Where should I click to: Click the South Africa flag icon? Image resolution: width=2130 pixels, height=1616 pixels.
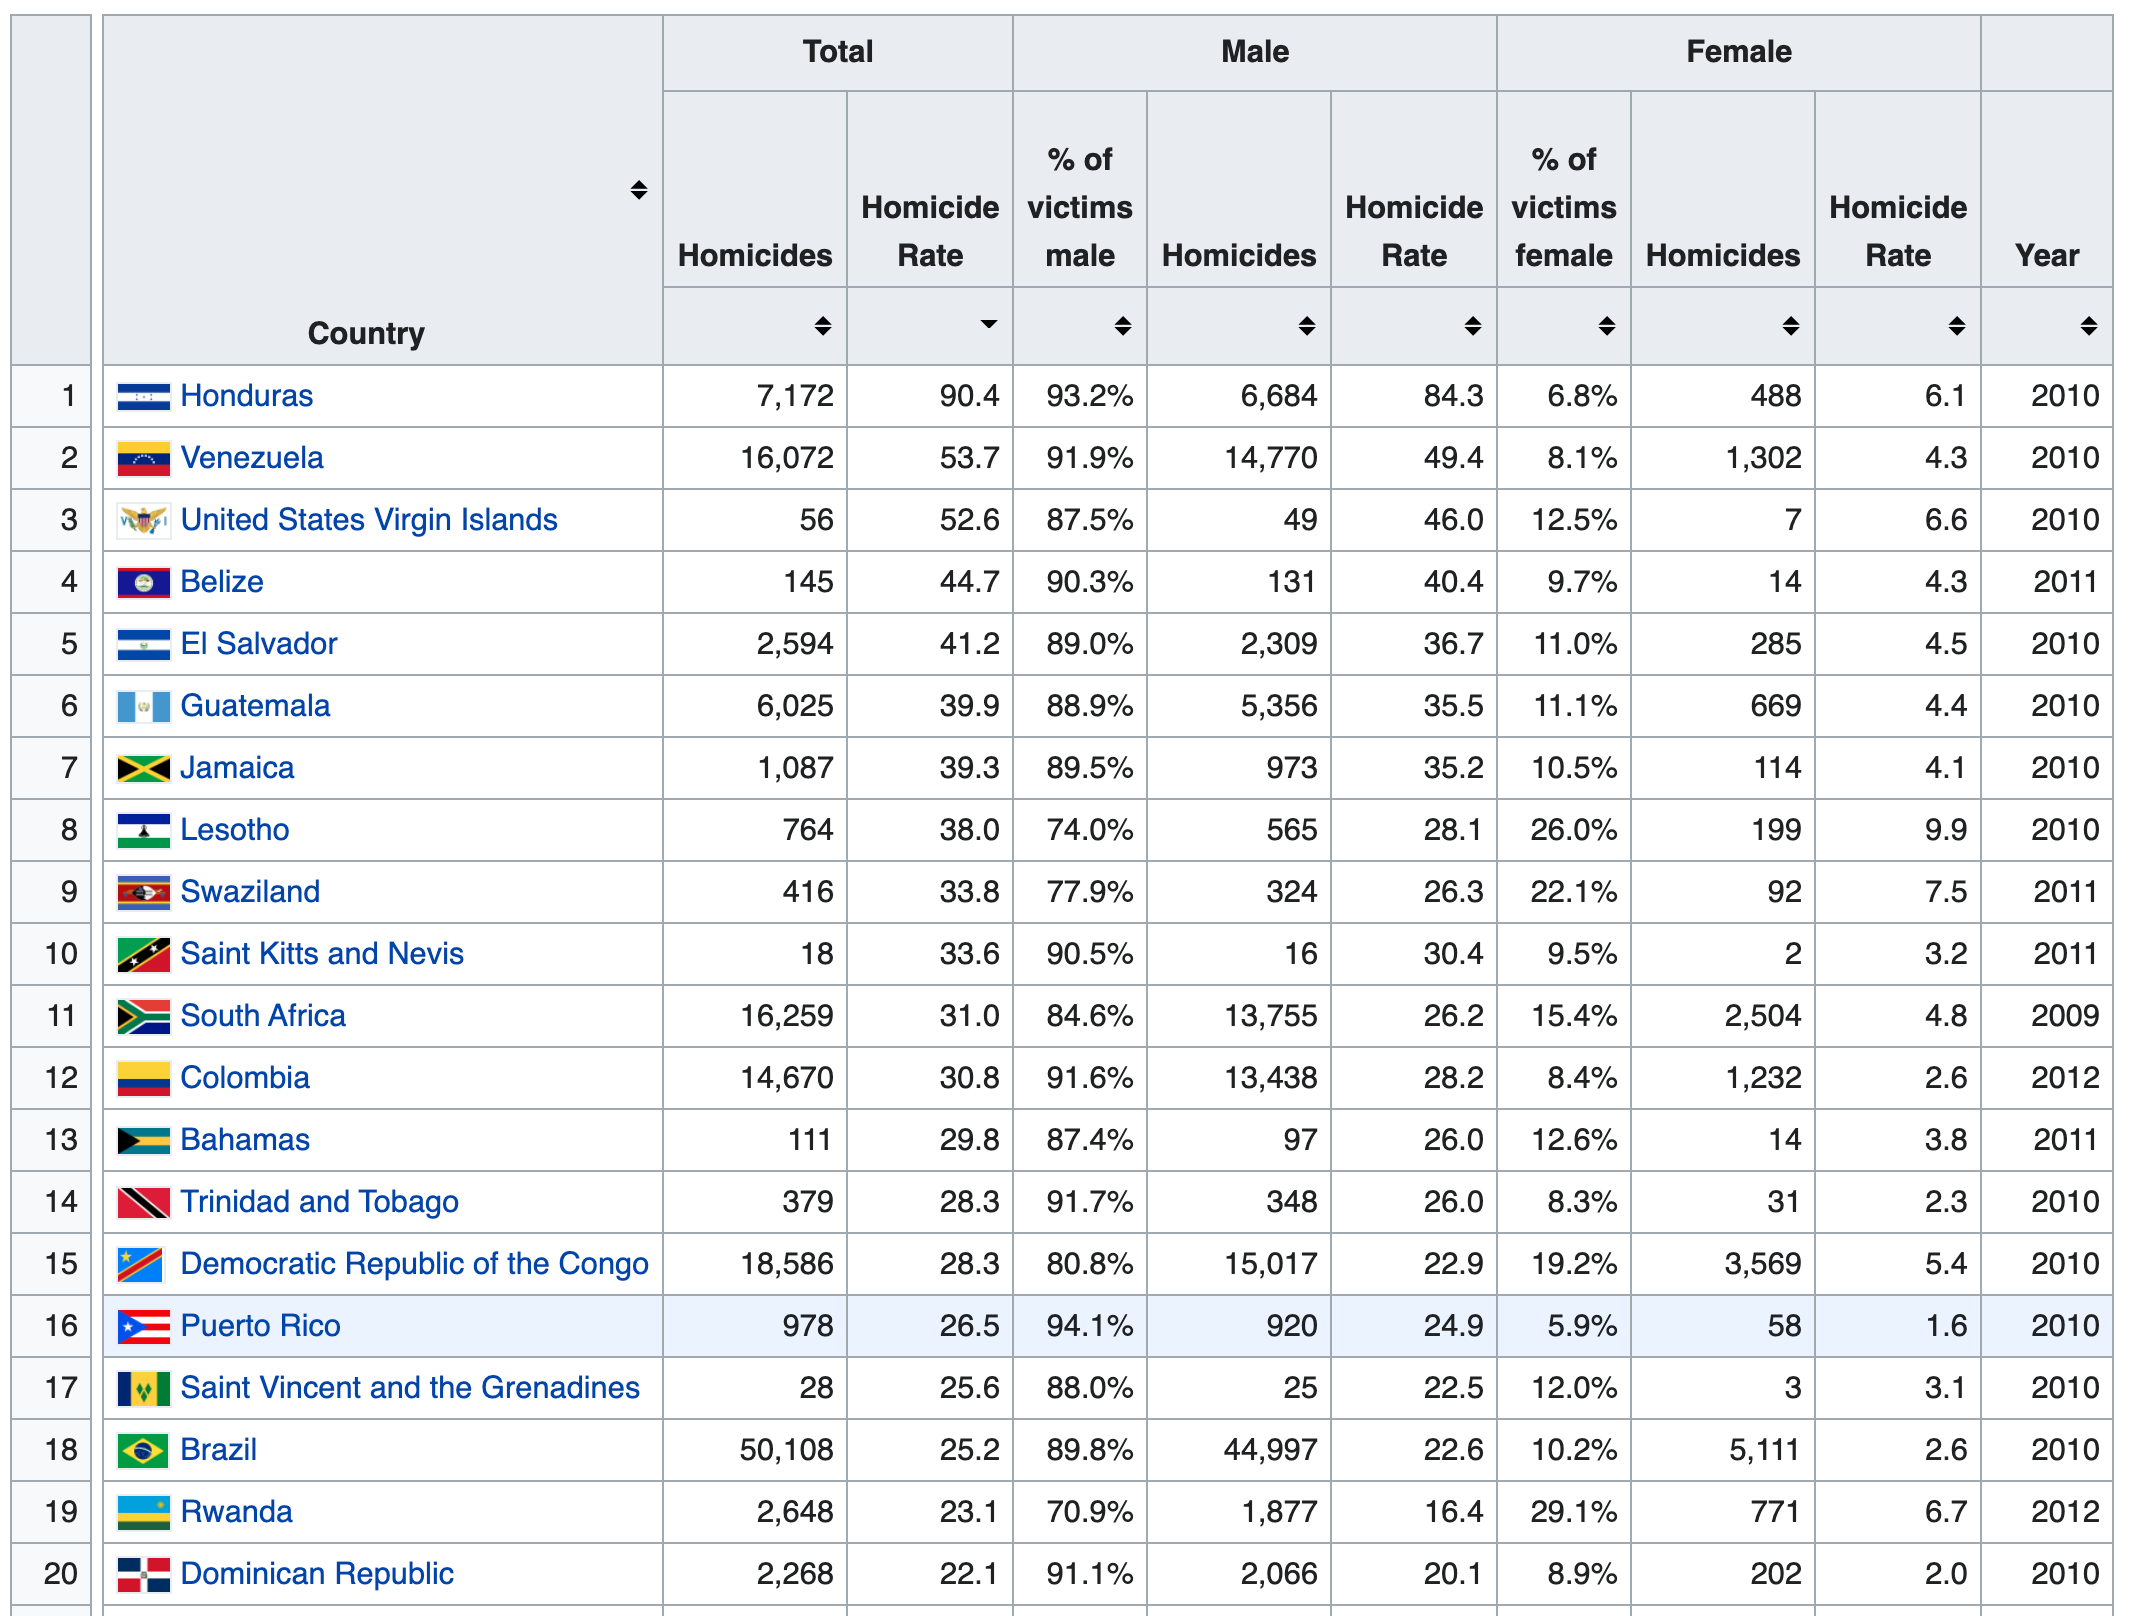(143, 1017)
